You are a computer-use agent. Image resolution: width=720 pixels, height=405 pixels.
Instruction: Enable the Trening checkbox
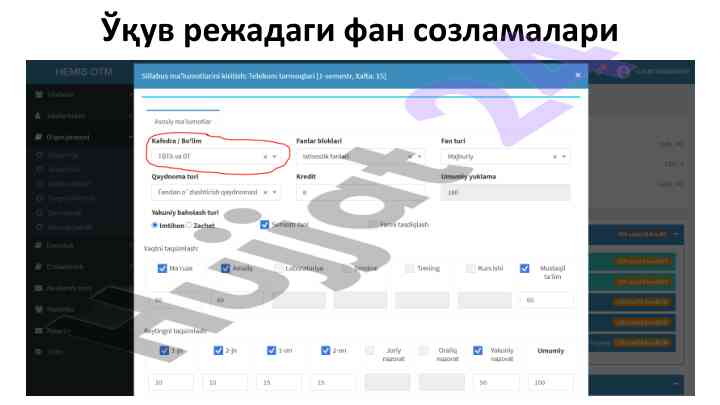pyautogui.click(x=409, y=268)
